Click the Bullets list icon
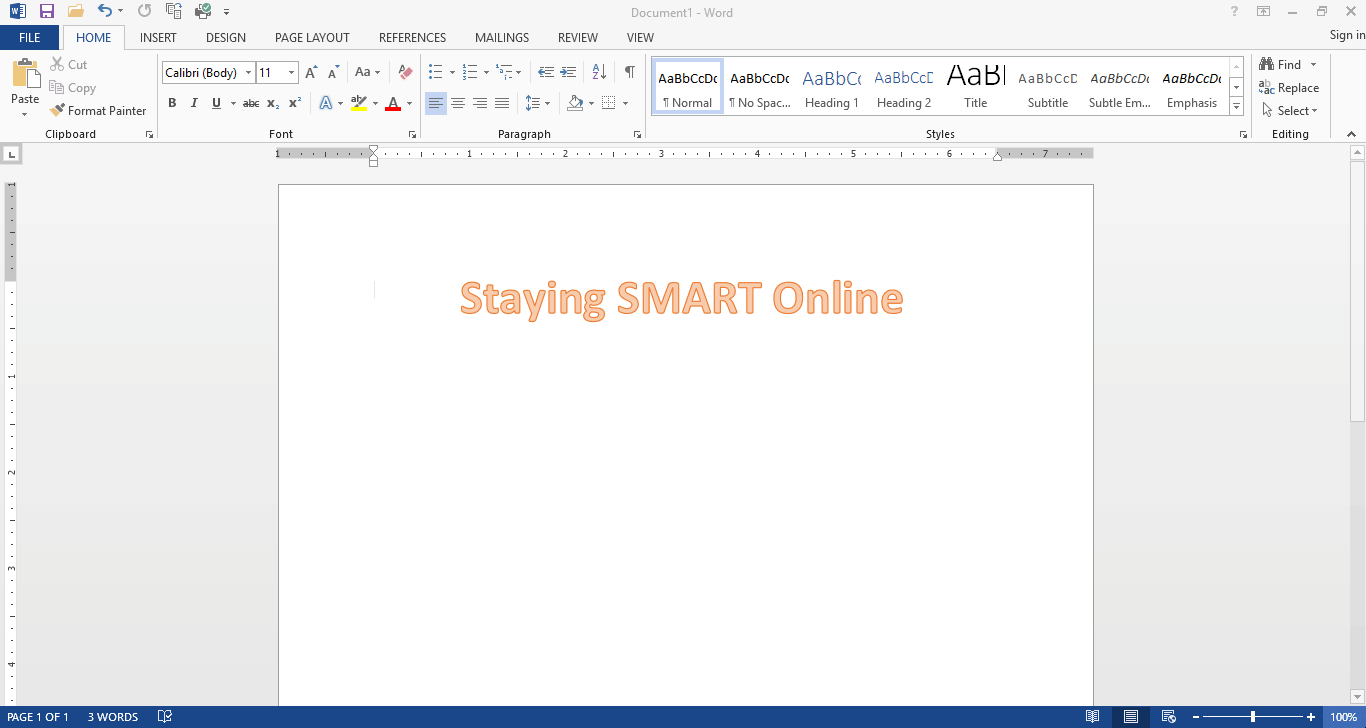The height and width of the screenshot is (728, 1366). click(x=436, y=73)
